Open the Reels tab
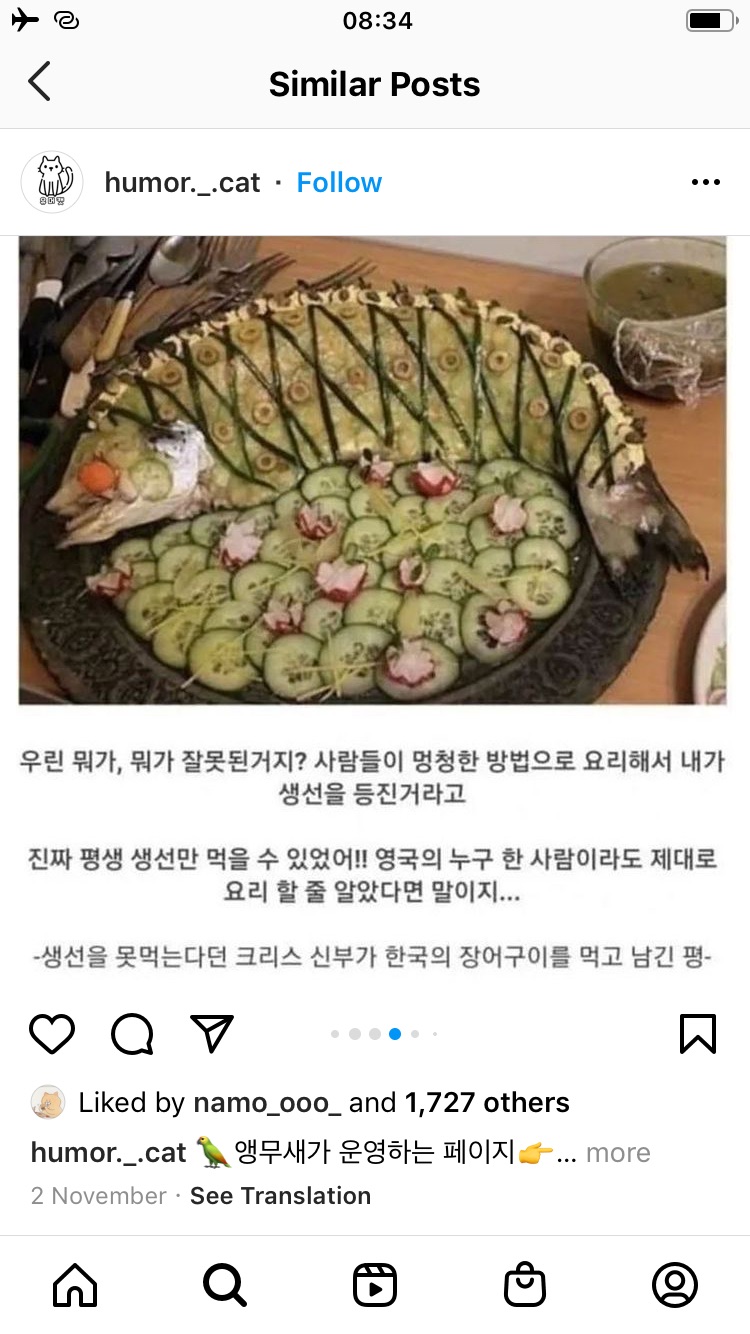 pyautogui.click(x=375, y=1285)
